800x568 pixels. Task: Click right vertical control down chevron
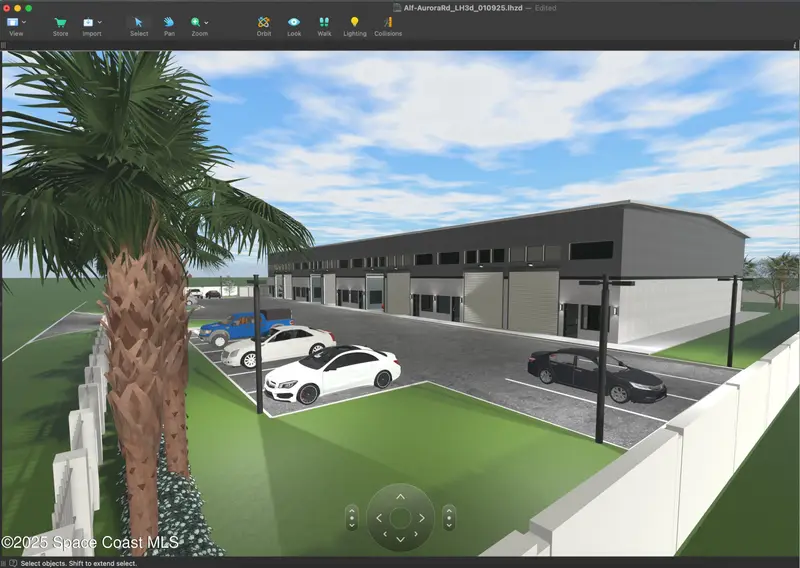pos(449,525)
